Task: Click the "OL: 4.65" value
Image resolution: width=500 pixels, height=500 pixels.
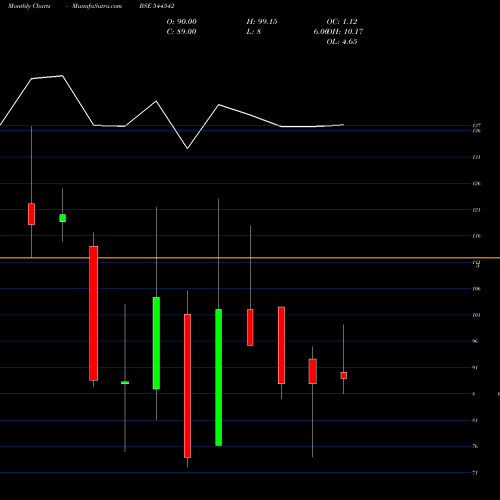Action: coord(342,42)
